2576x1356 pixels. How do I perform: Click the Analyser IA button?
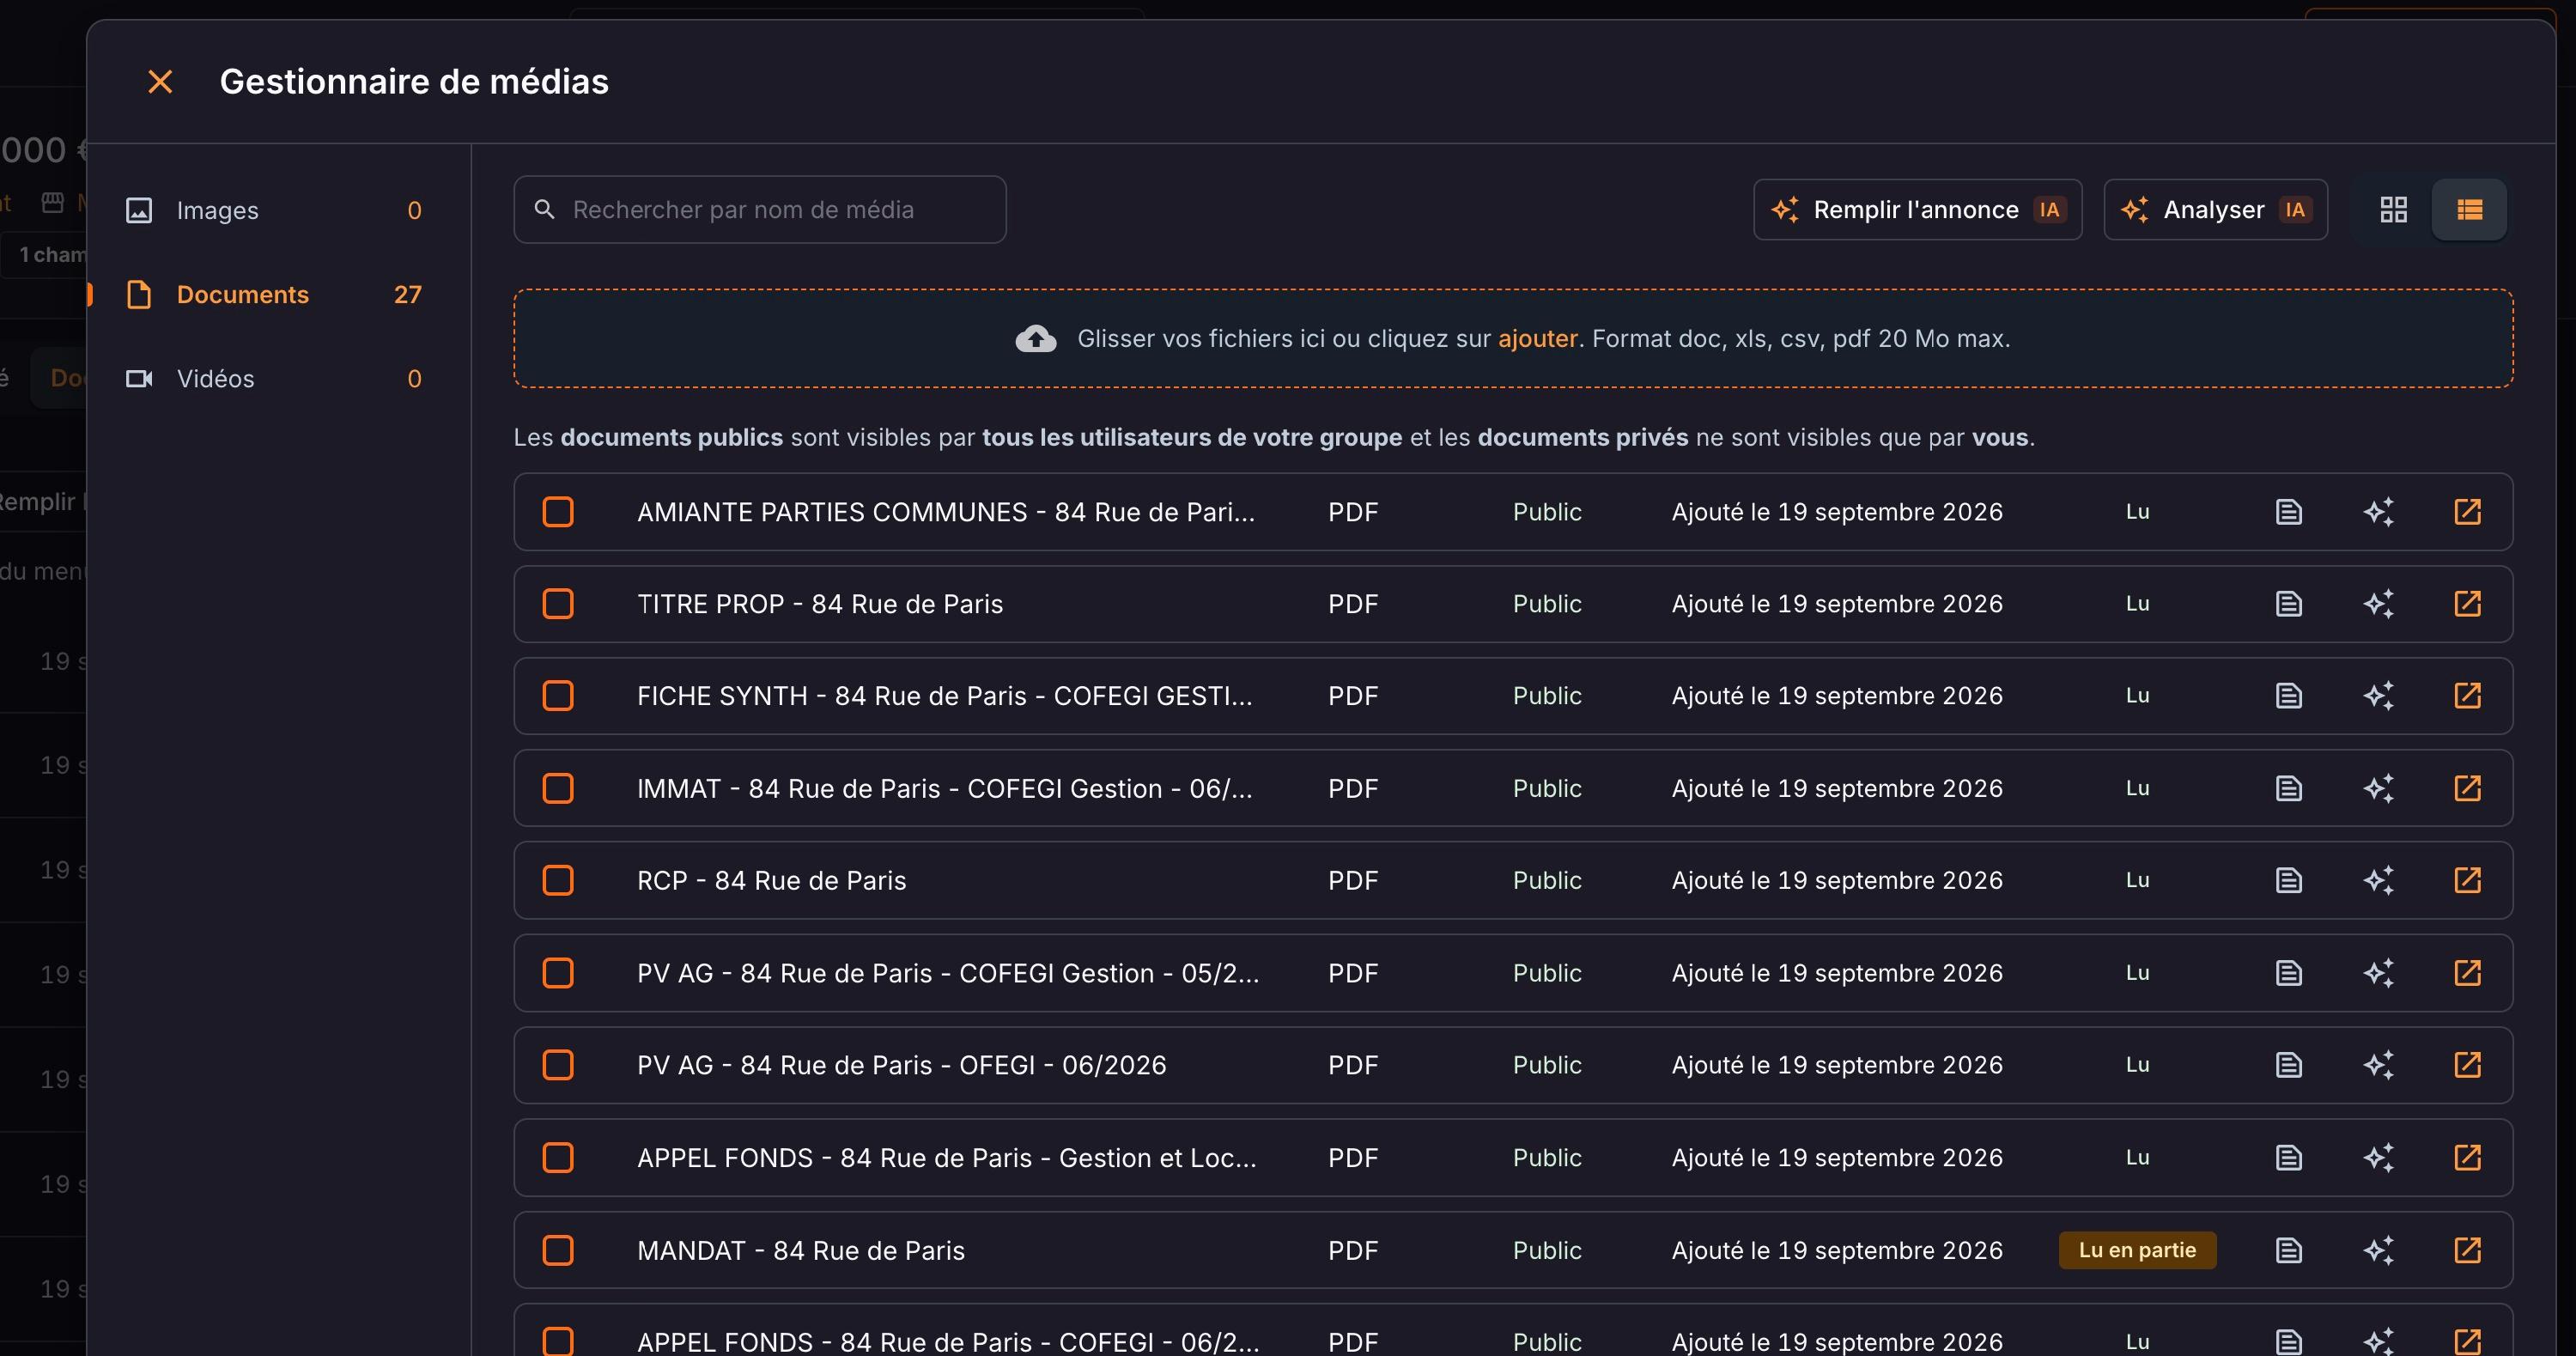click(2215, 210)
